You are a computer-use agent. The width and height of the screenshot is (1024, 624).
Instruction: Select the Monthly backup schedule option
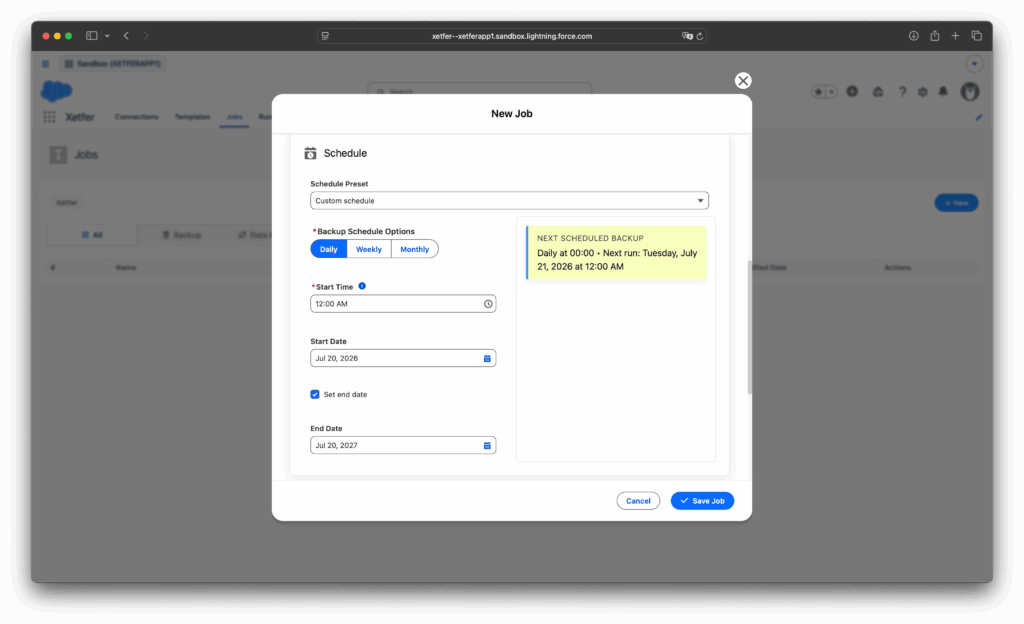[414, 249]
